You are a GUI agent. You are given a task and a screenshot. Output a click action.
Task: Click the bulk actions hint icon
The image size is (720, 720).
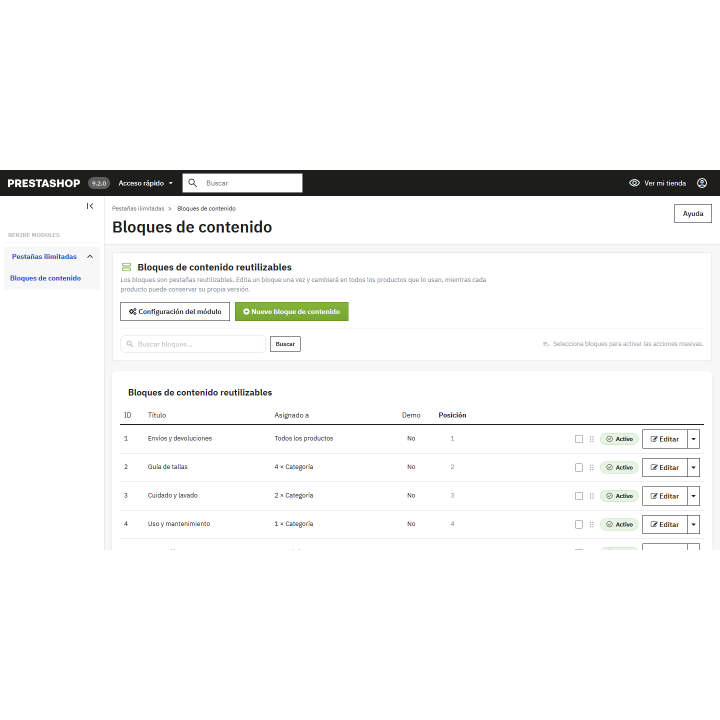click(546, 344)
